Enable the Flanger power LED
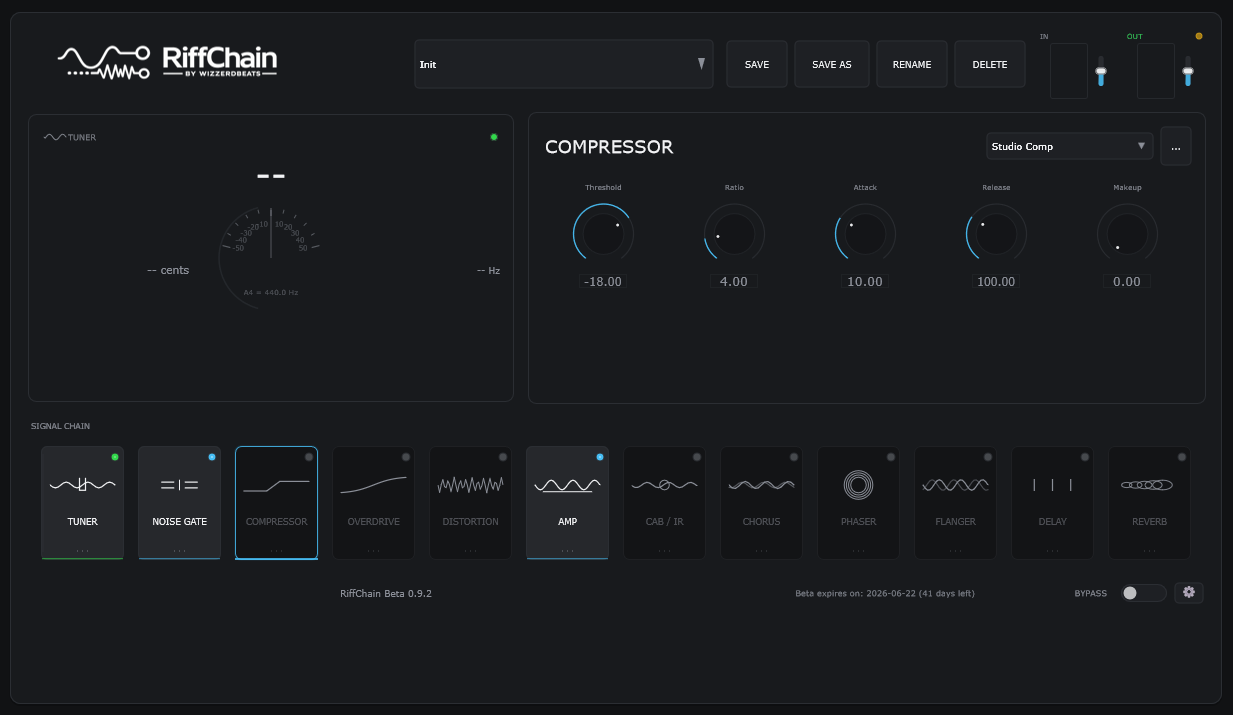The width and height of the screenshot is (1233, 715). coord(987,457)
